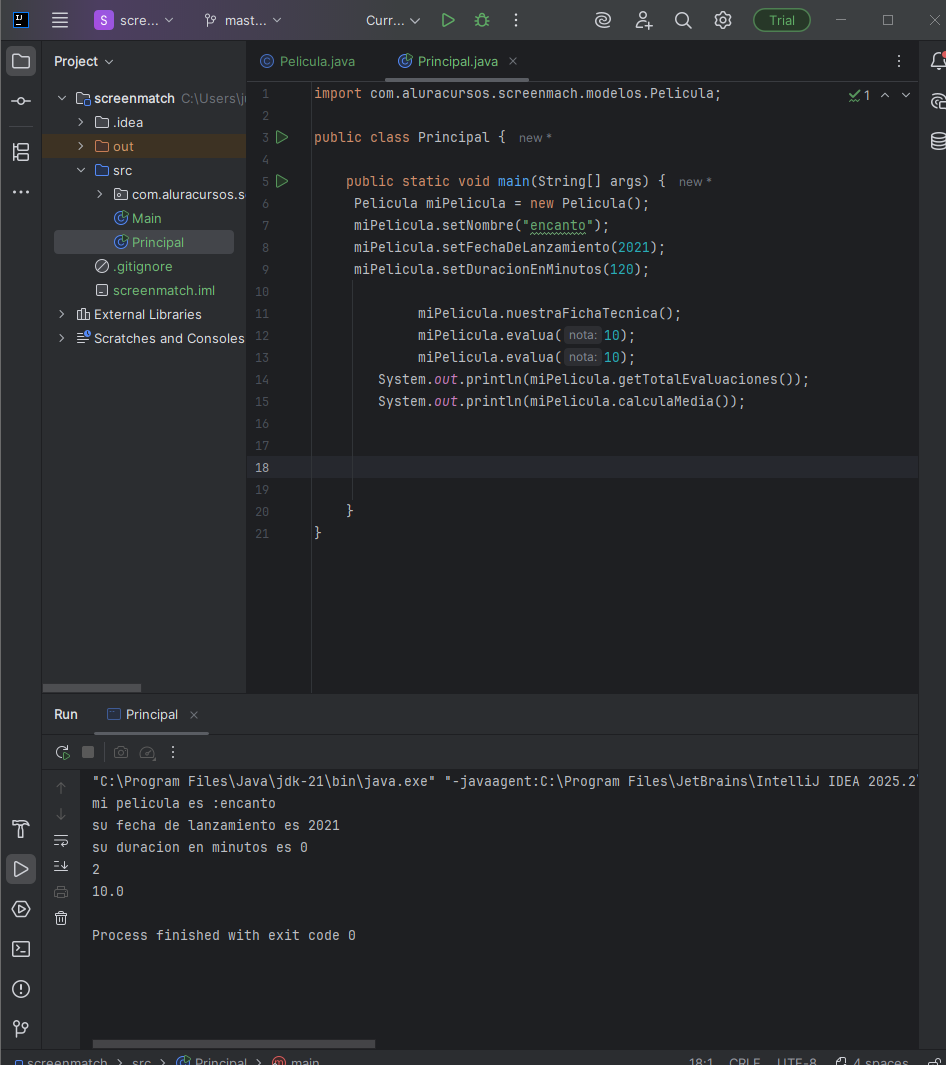Open the Current File run configuration dropdown

[x=393, y=20]
